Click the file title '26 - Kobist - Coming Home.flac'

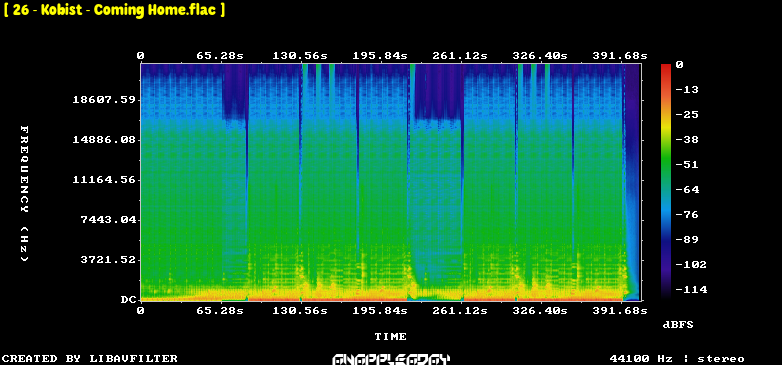click(x=114, y=10)
